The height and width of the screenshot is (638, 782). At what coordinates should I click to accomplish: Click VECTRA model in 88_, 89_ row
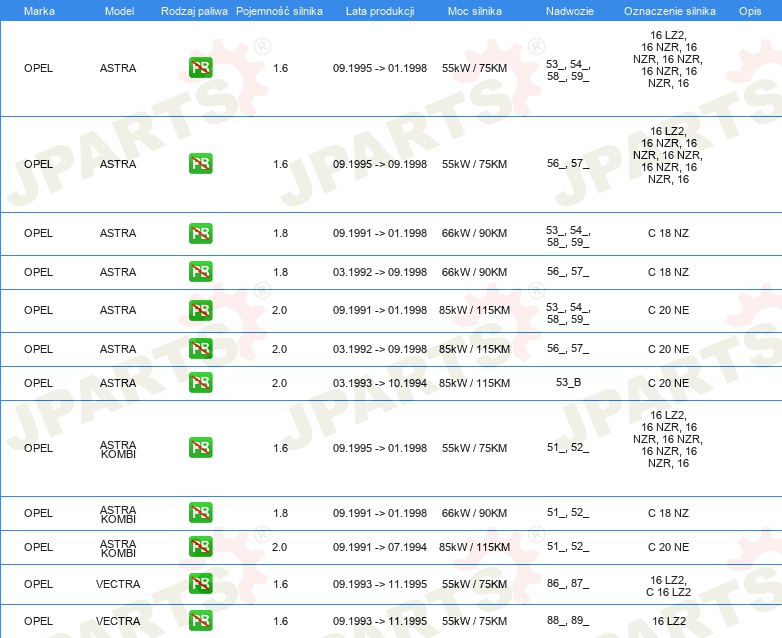(118, 621)
